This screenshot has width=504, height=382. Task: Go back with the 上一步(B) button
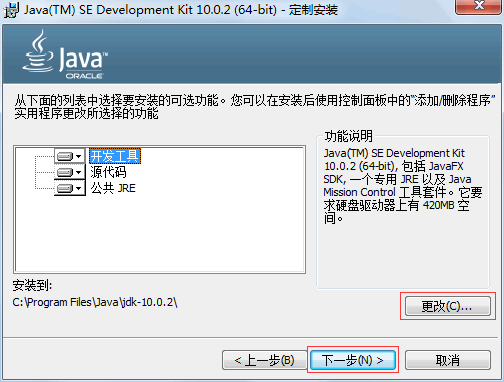[264, 360]
